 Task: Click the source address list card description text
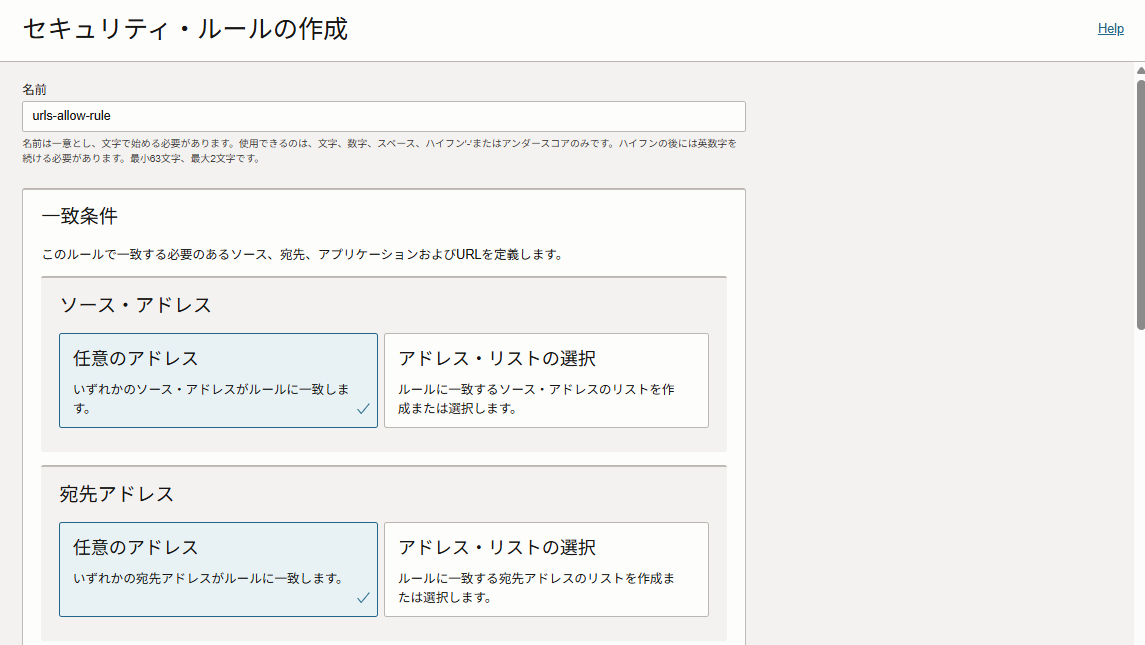coord(536,398)
